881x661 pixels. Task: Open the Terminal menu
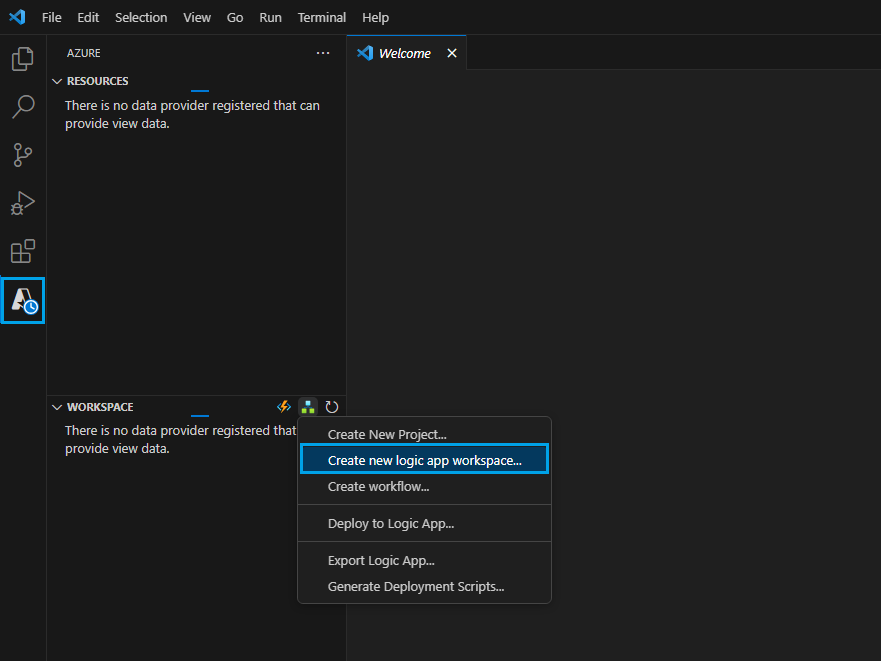click(x=321, y=17)
